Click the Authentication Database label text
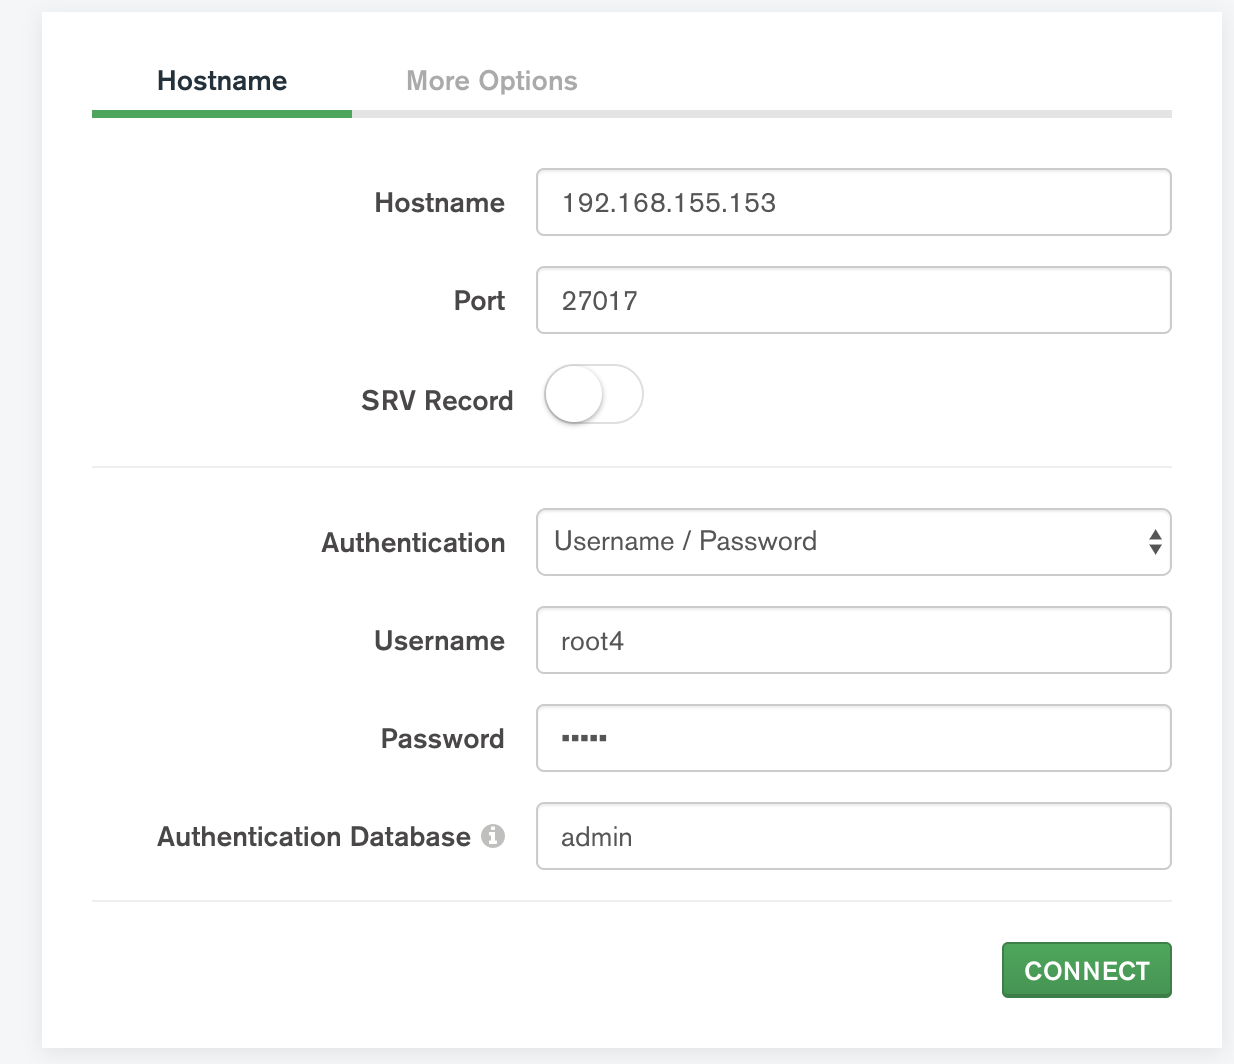This screenshot has height=1064, width=1234. (x=313, y=837)
